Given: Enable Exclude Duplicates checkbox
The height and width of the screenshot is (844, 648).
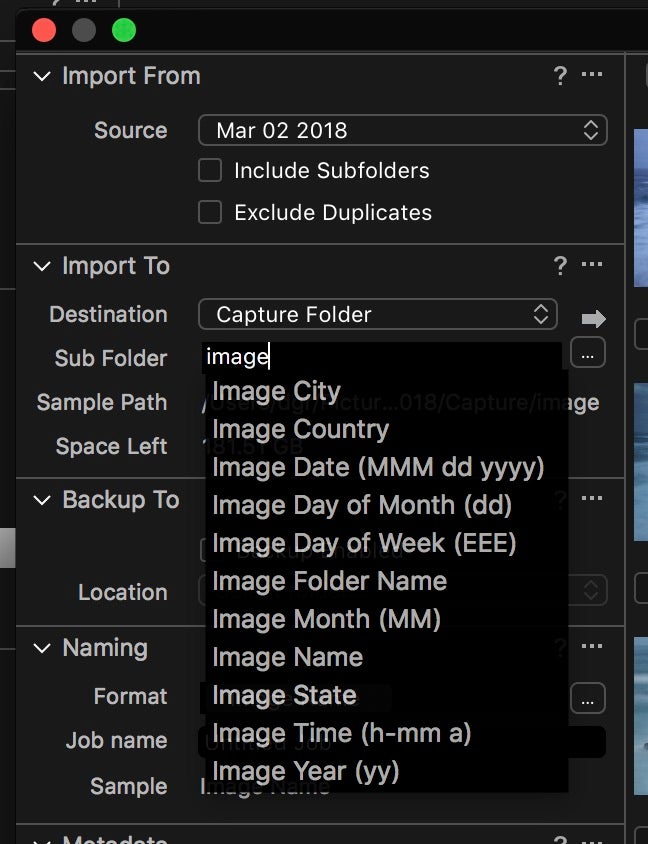Looking at the screenshot, I should coord(210,212).
